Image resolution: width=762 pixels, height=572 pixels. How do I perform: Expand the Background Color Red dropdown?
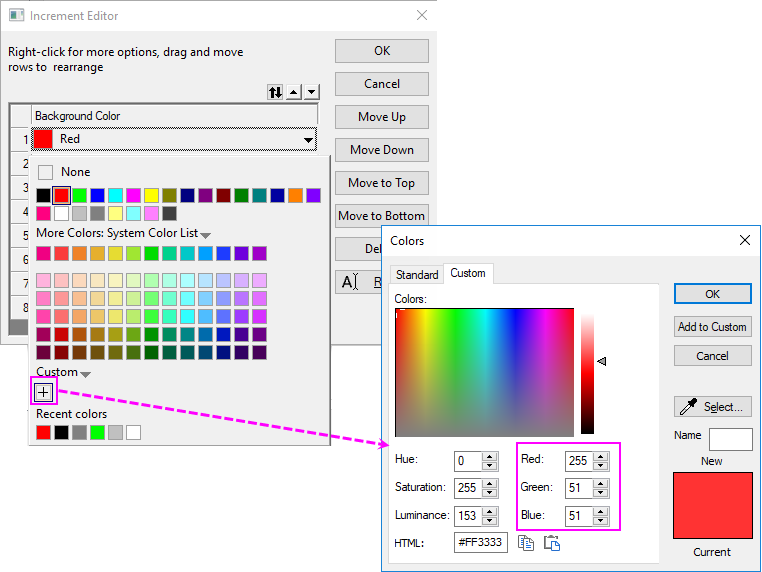[x=309, y=140]
